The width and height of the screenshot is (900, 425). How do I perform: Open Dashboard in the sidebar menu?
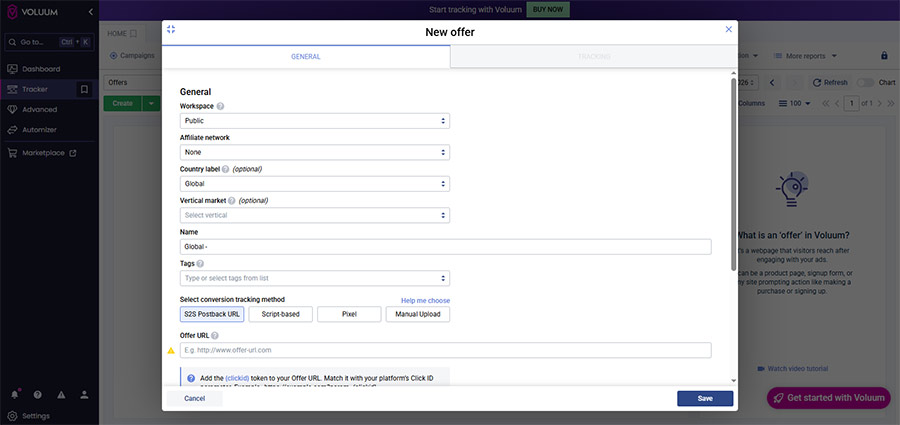coord(42,69)
